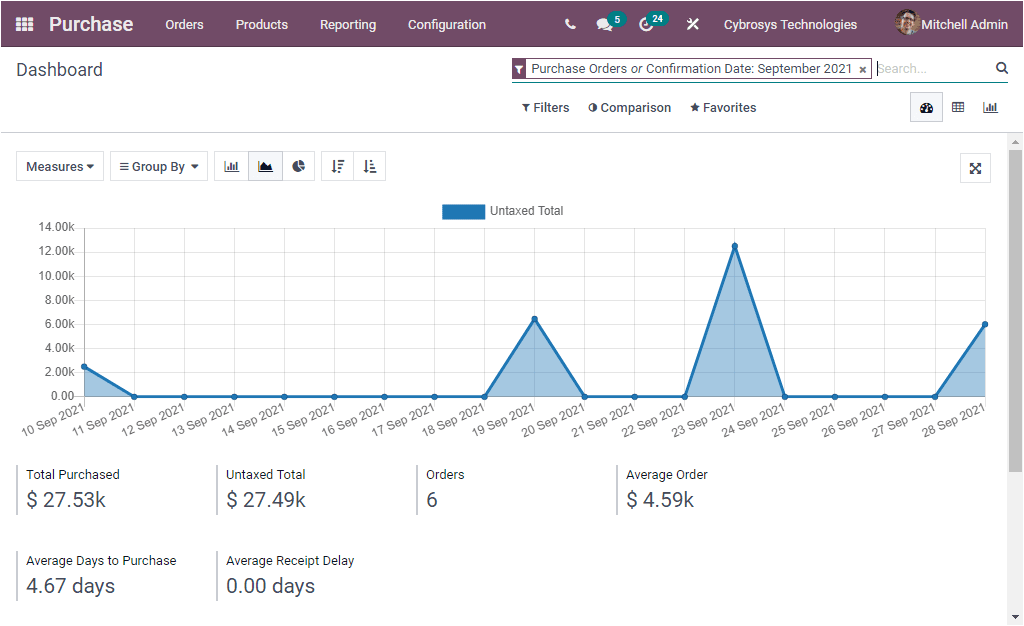Remove the September 2021 filter tag
This screenshot has width=1024, height=626.
tap(862, 69)
